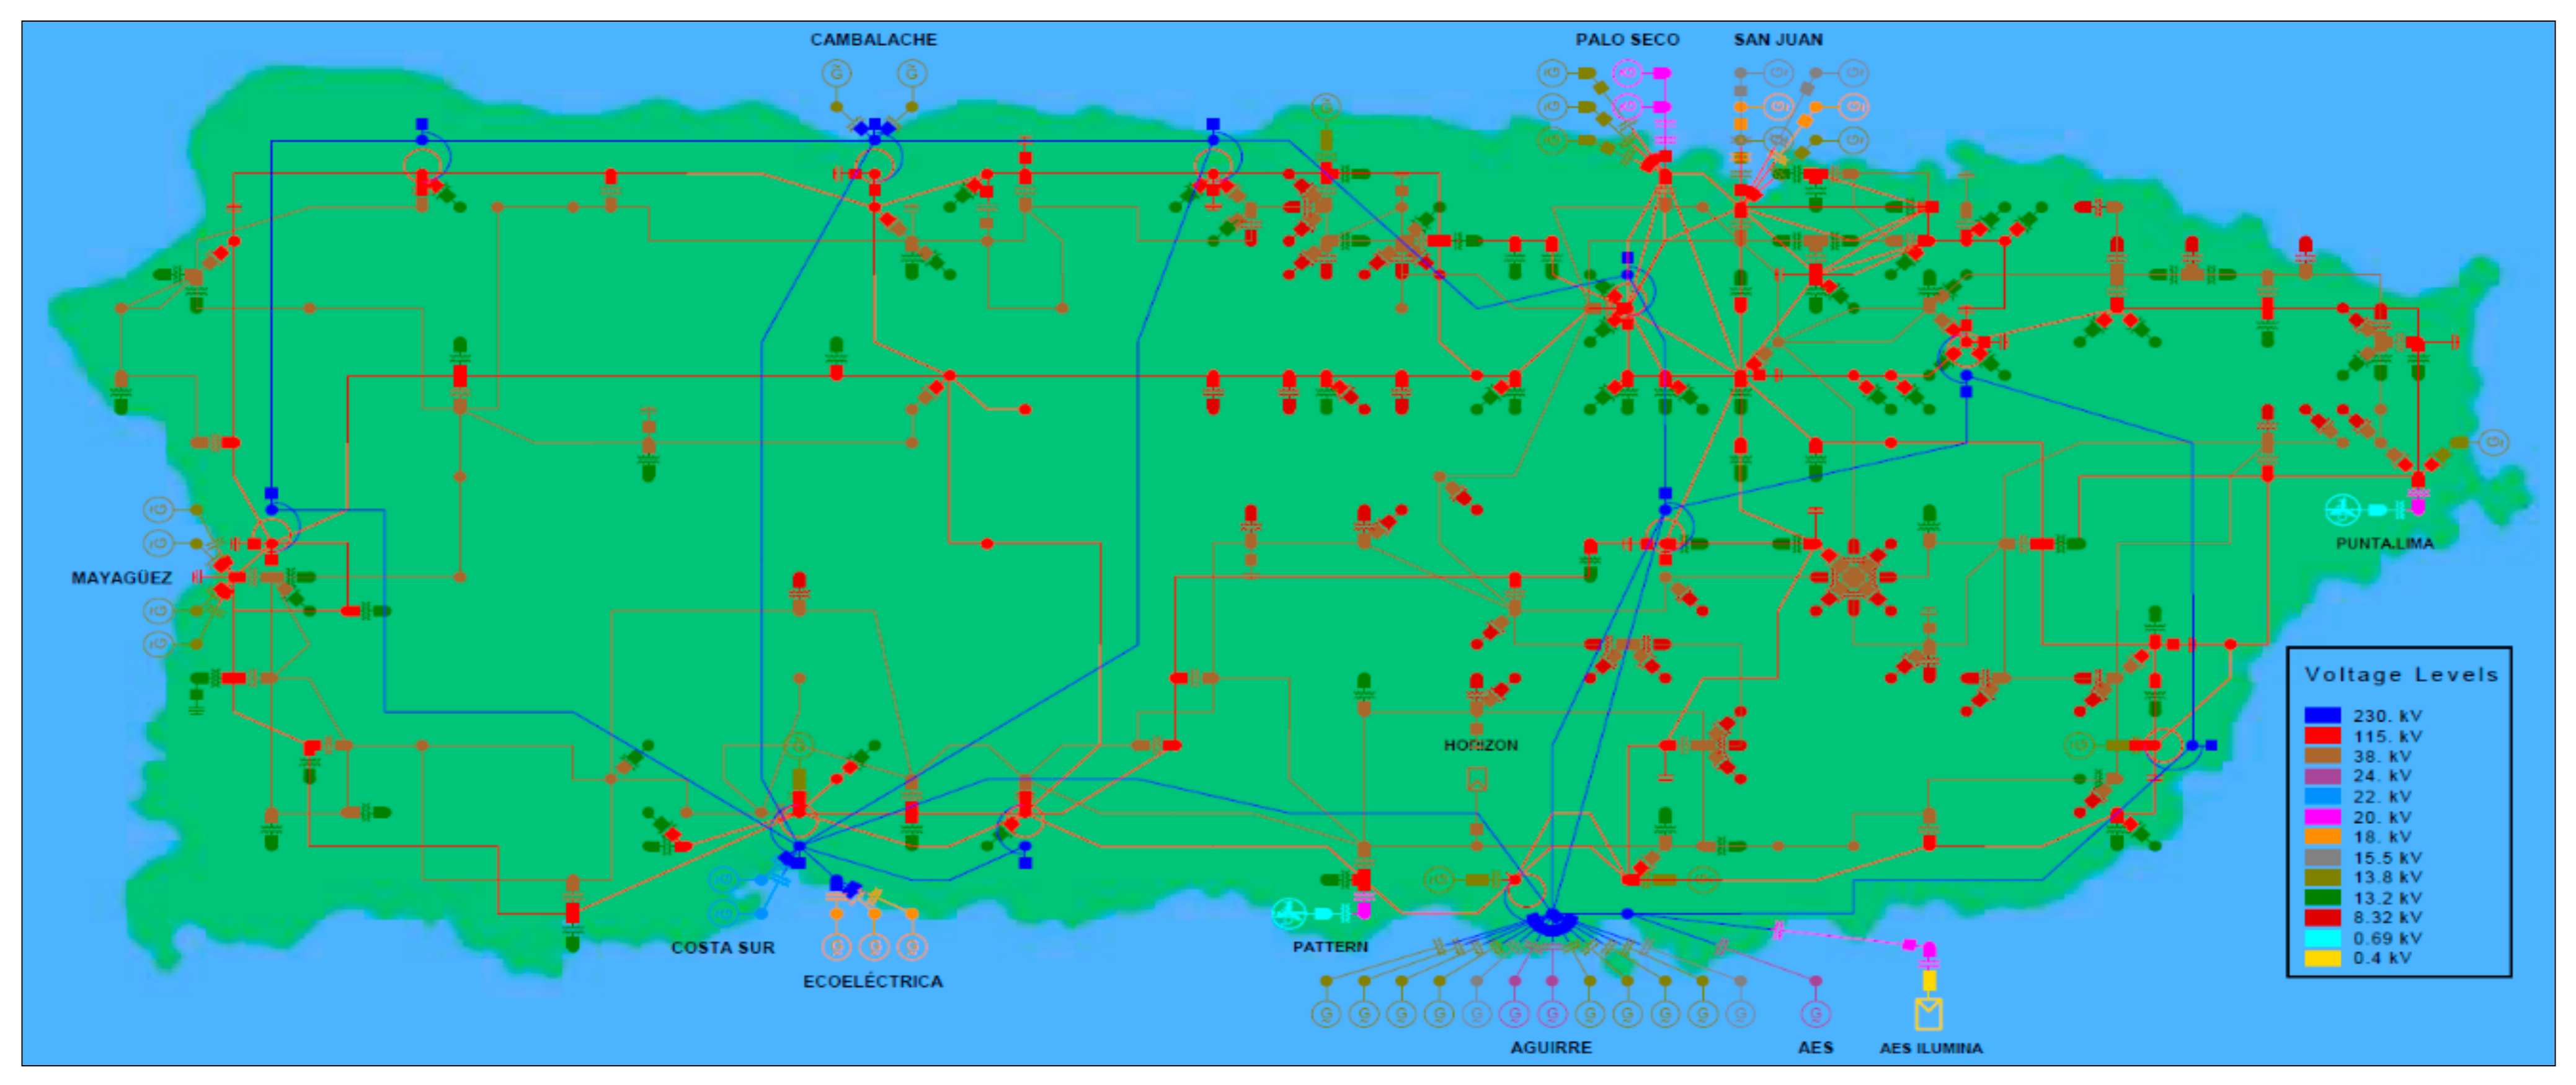Click the generator symbol northeast of Punta Lima
2576x1085 pixels.
[x=2494, y=442]
